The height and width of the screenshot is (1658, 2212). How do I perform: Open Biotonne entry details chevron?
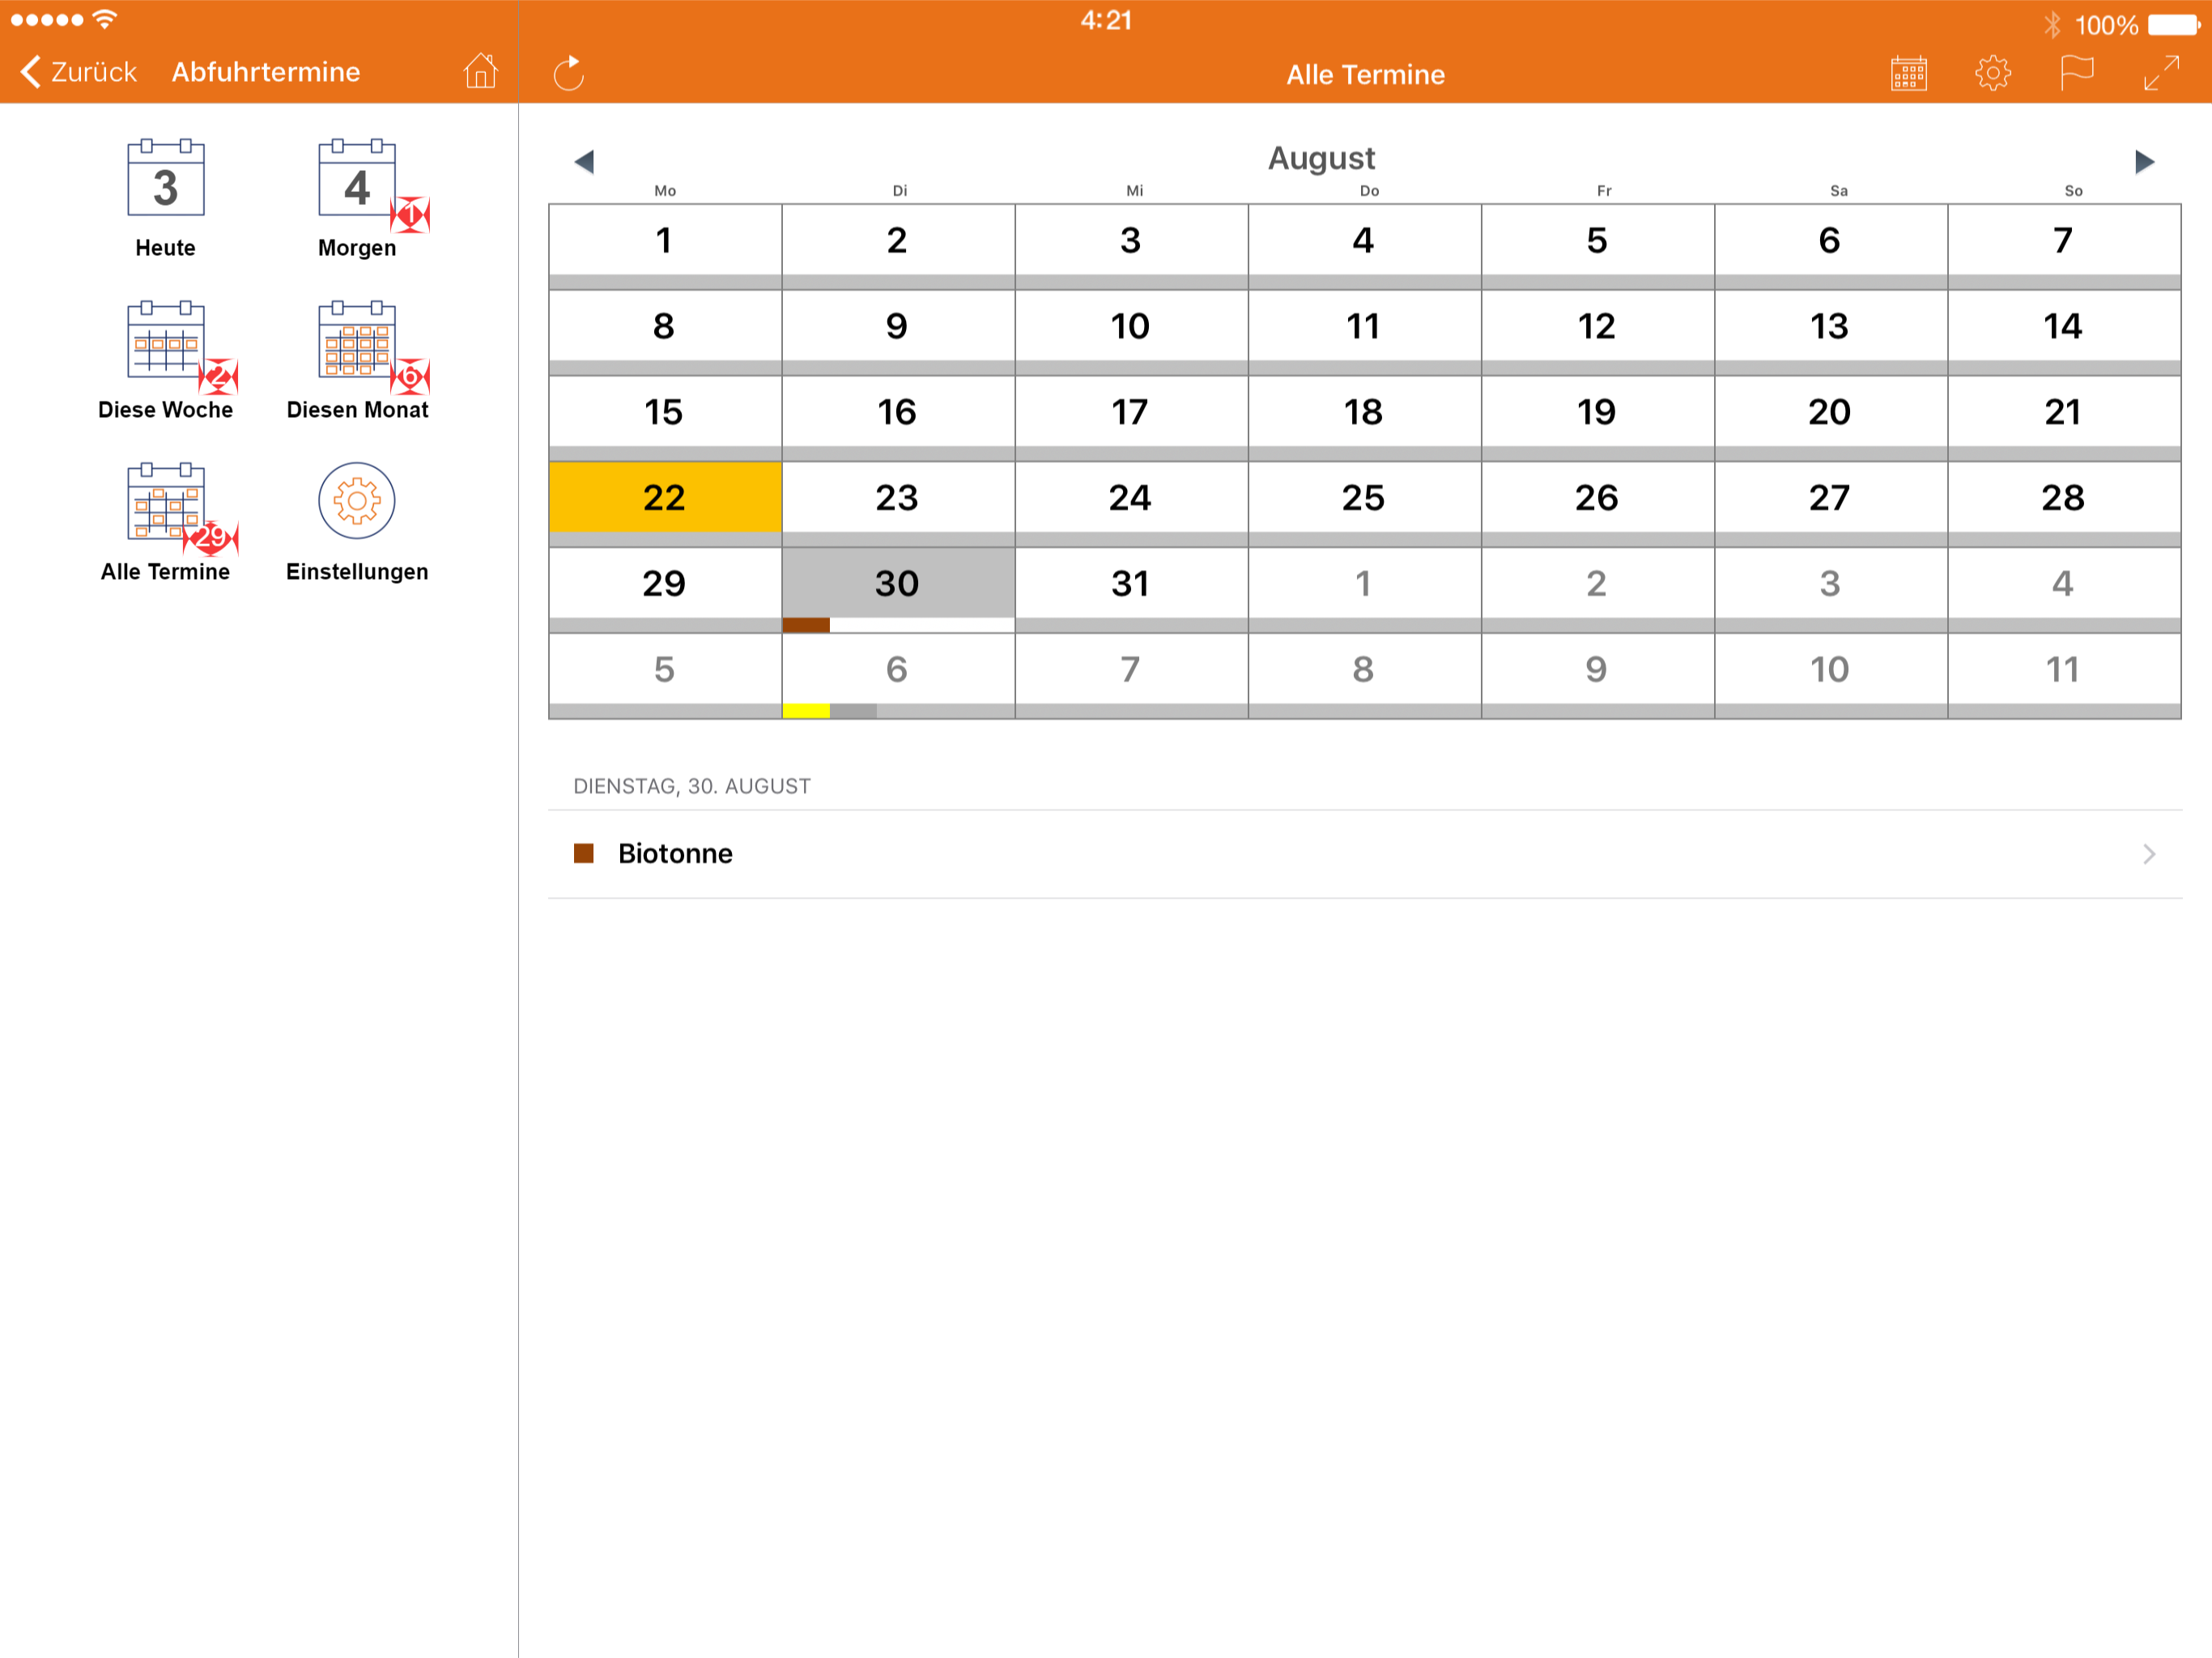(2149, 854)
